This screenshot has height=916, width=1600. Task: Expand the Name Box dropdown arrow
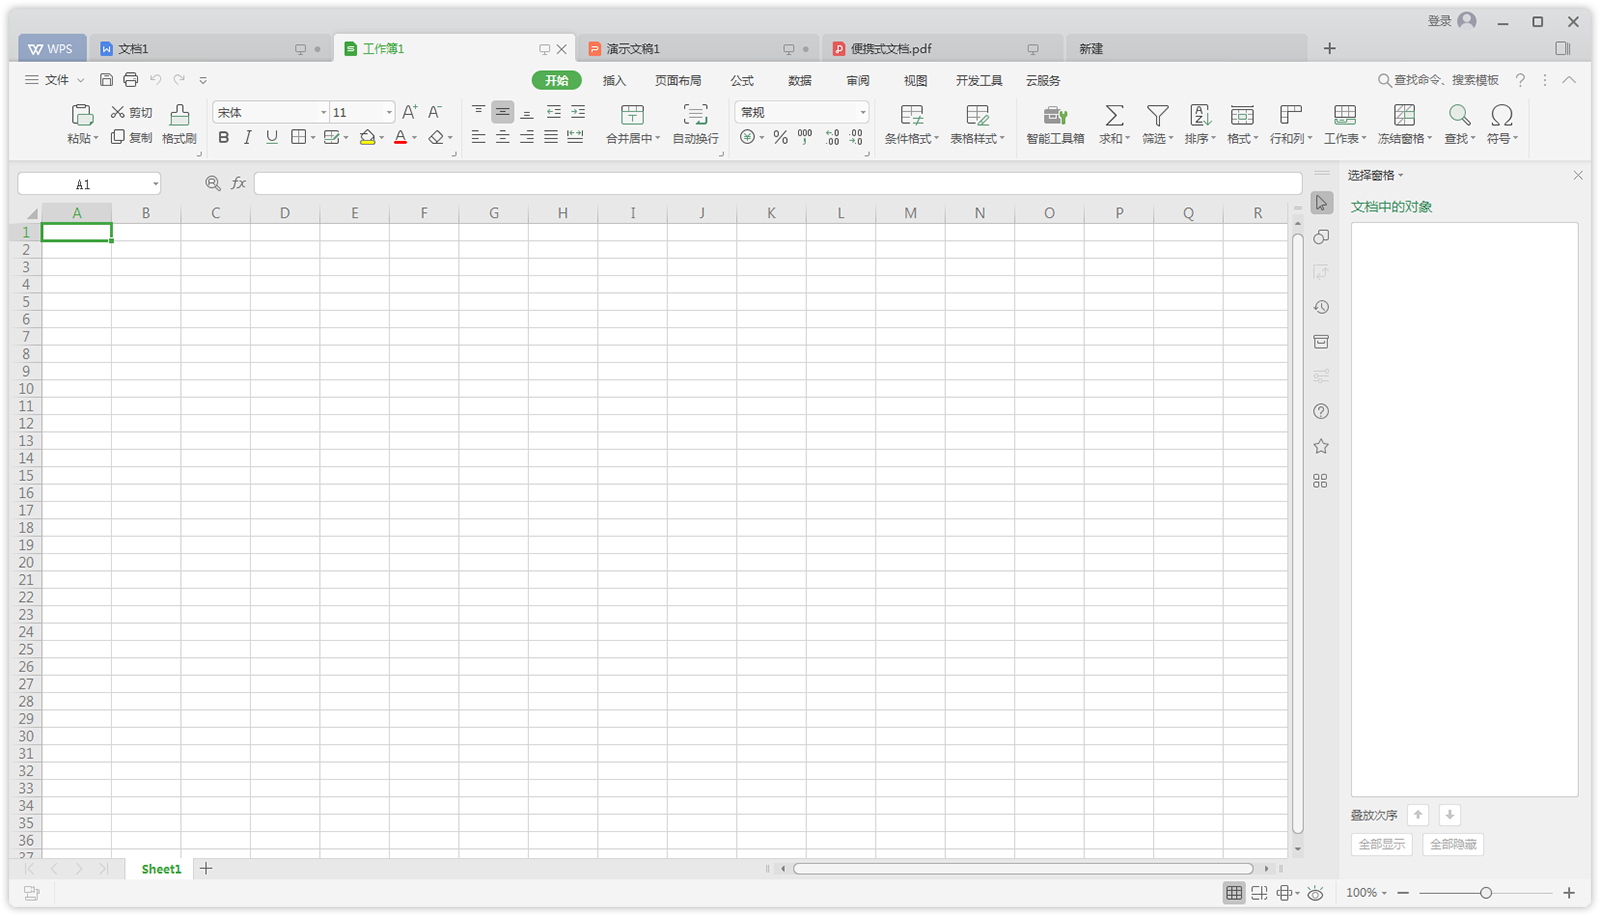coord(155,184)
